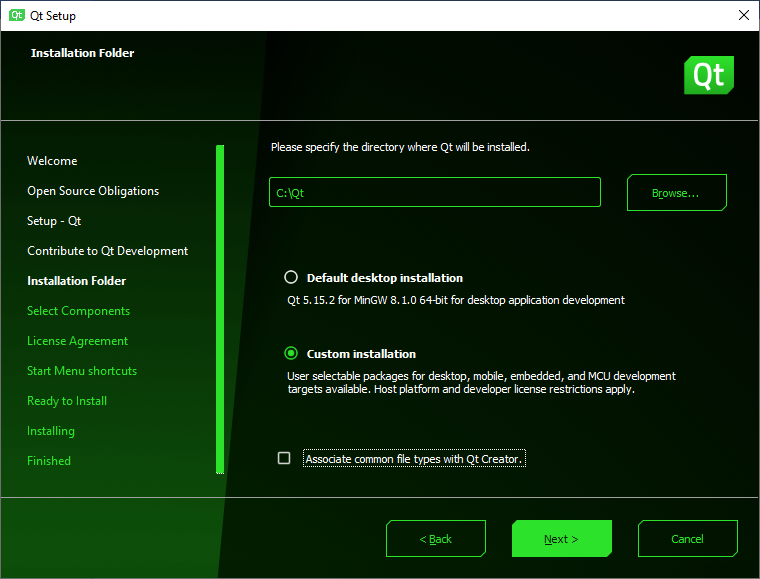Close the Qt Setup window
760x579 pixels.
(x=744, y=15)
